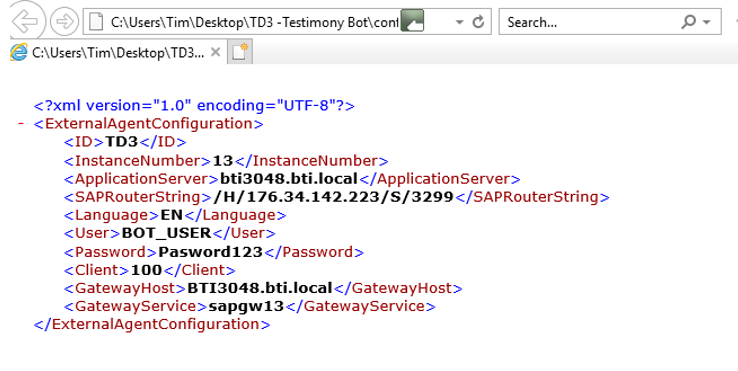Refresh the page with the reload icon
Viewport: 738px width, 371px height.
click(x=478, y=22)
